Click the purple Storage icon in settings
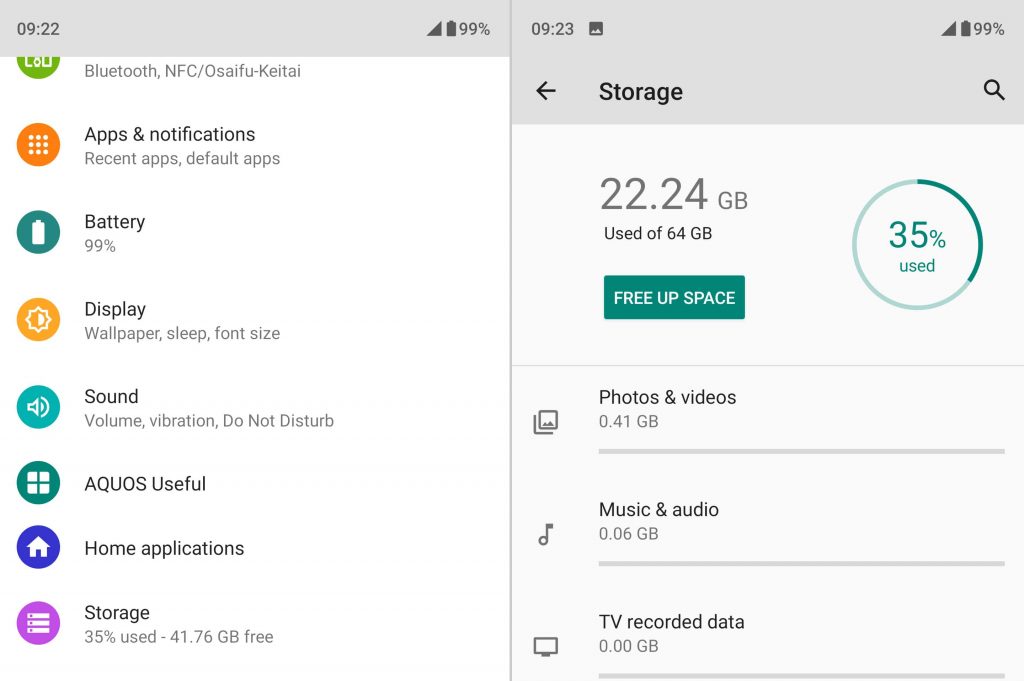 (38, 623)
